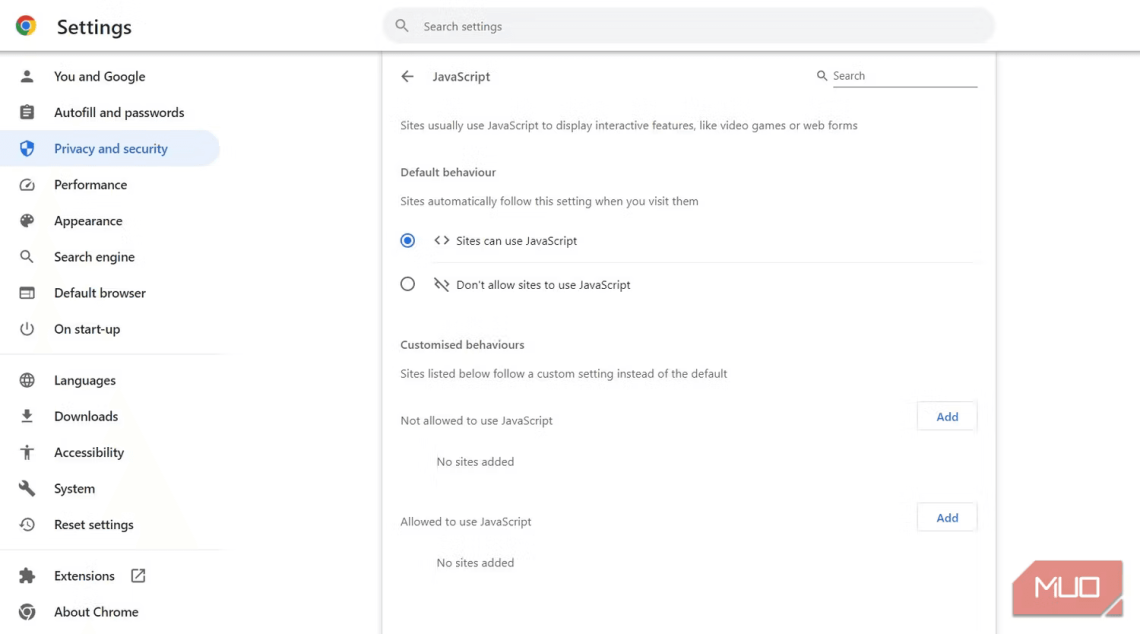This screenshot has width=1140, height=634.
Task: Click the About Chrome logo icon
Action: (27, 612)
